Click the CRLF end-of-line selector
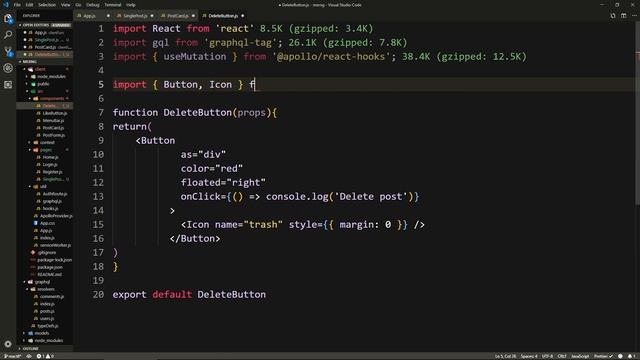Screen dimensions: 640x360 pyautogui.click(x=562, y=356)
